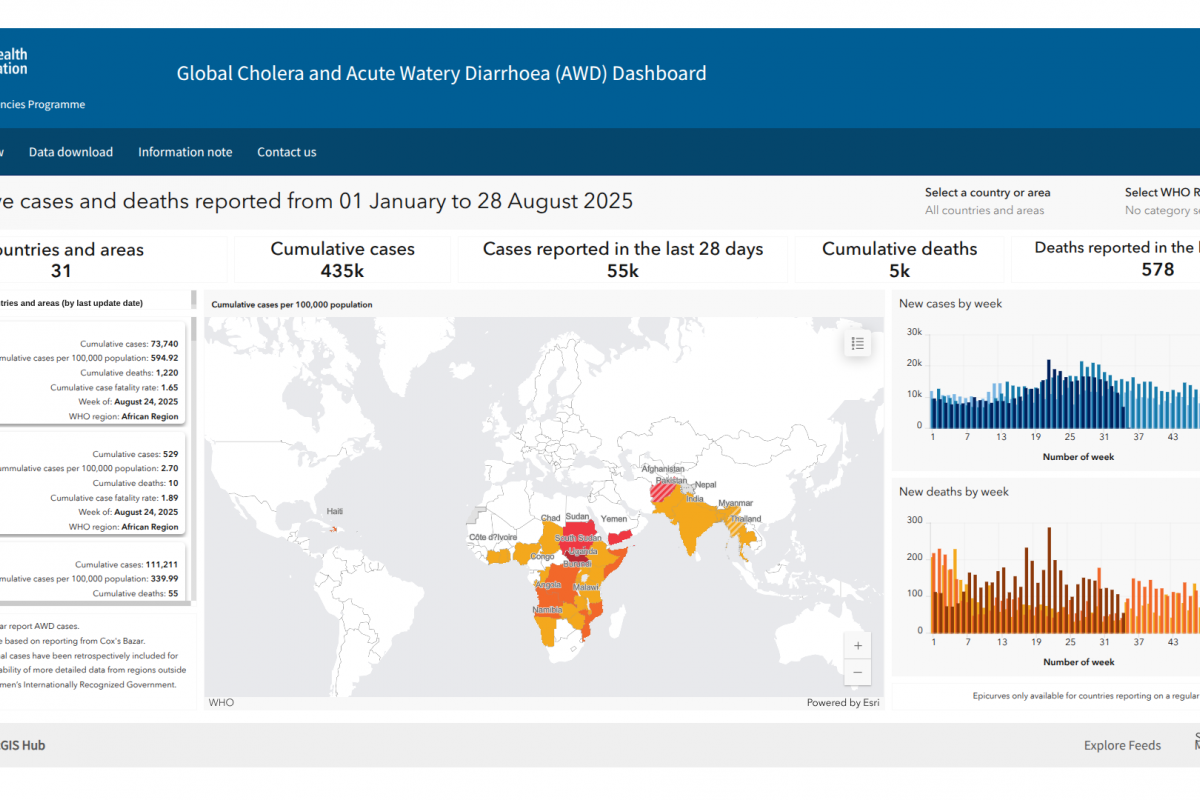Image resolution: width=1200 pixels, height=800 pixels.
Task: Zoom in on the map with plus
Action: click(857, 645)
